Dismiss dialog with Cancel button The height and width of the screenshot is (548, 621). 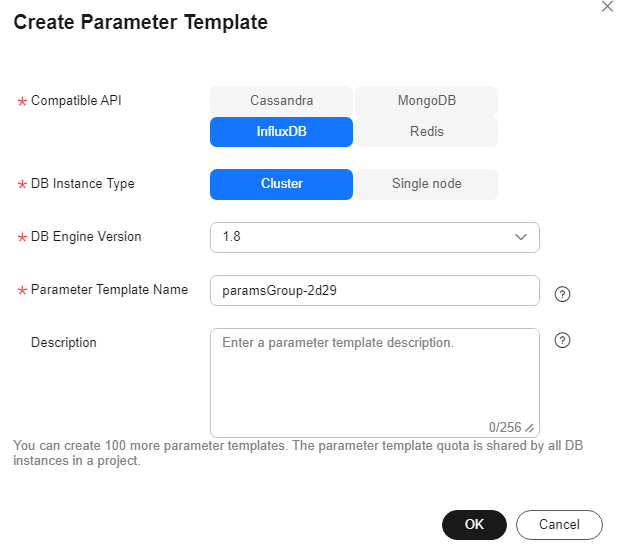pos(559,525)
